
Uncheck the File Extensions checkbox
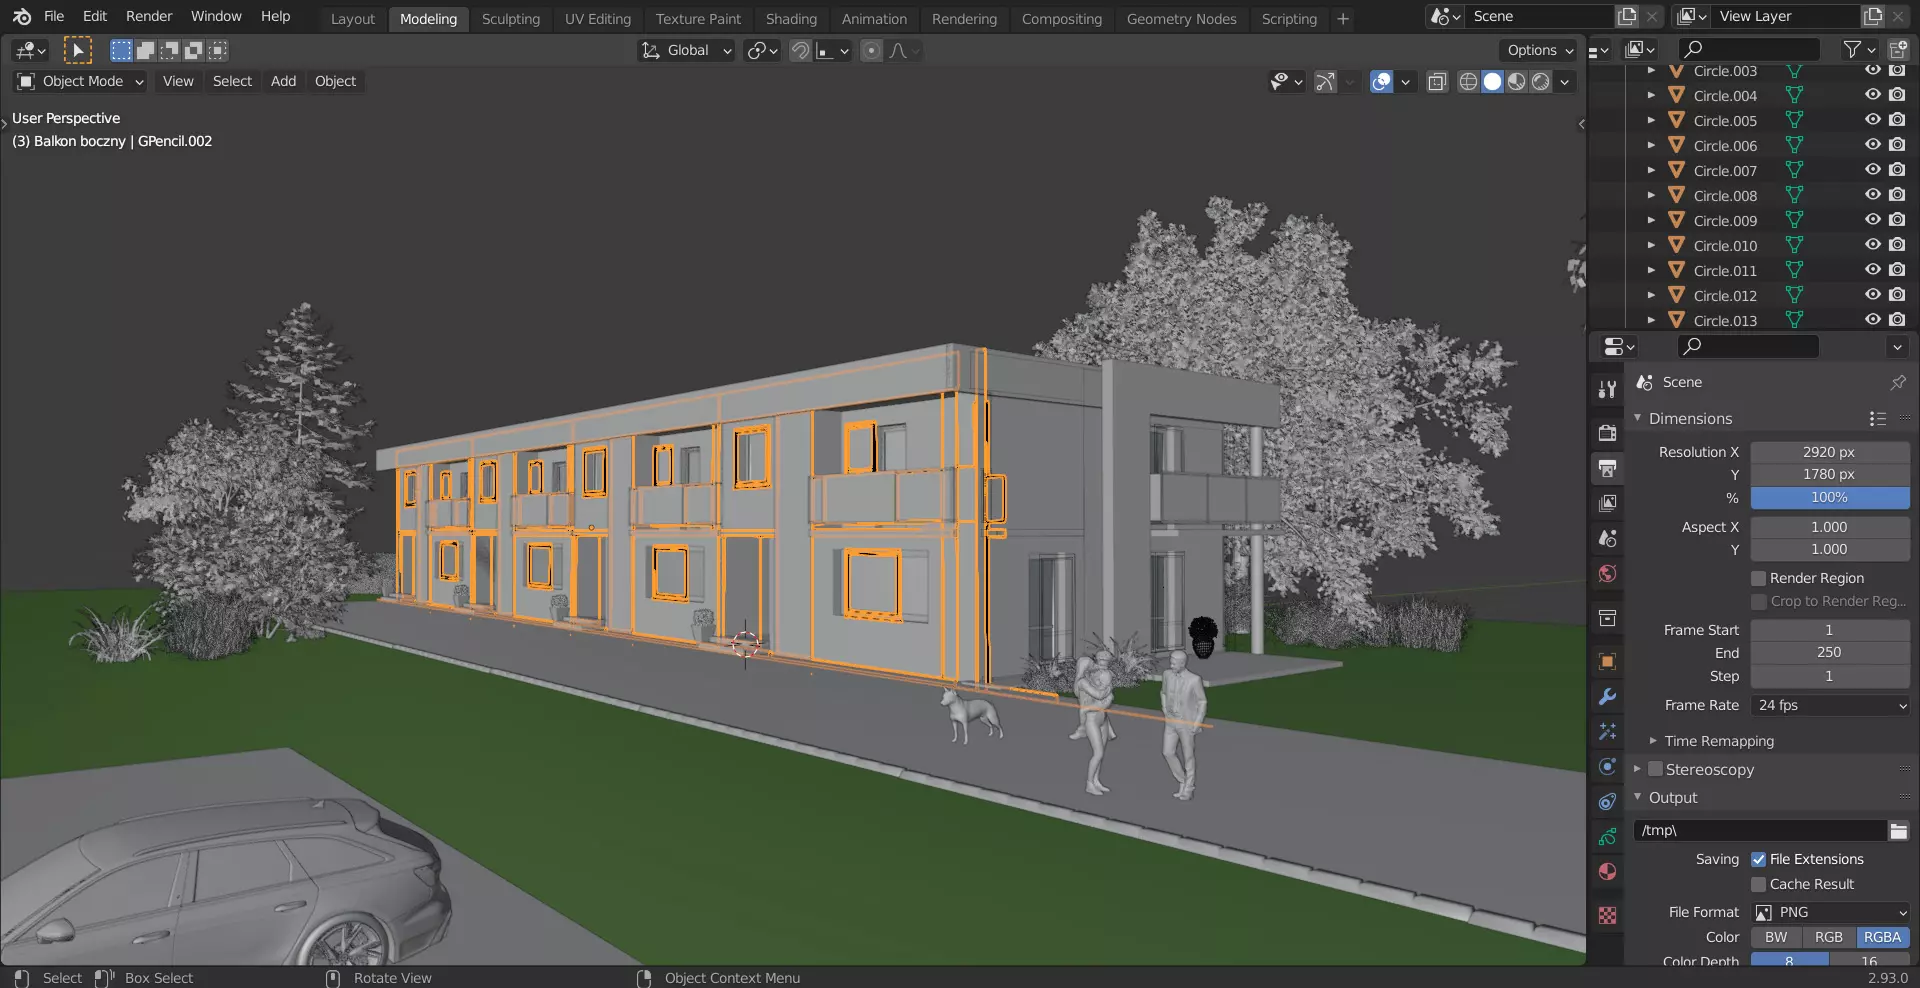[1758, 859]
